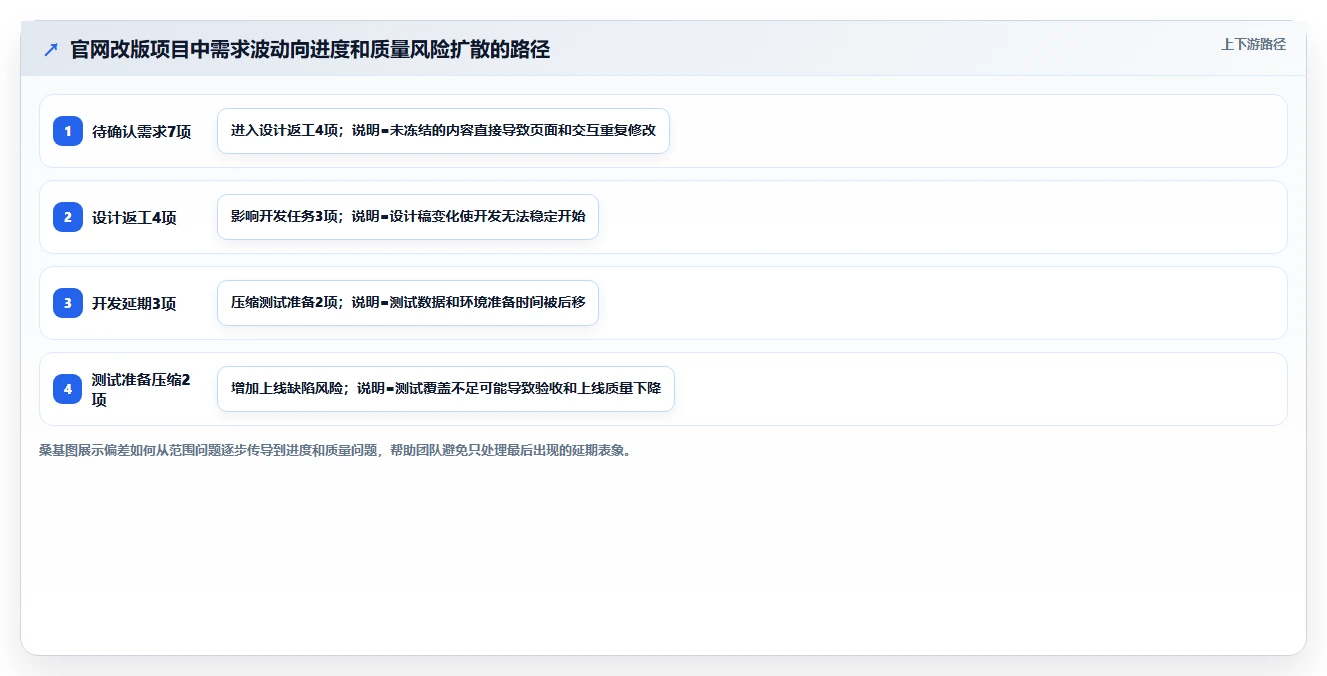Select the 开发延期3项 label

point(134,303)
